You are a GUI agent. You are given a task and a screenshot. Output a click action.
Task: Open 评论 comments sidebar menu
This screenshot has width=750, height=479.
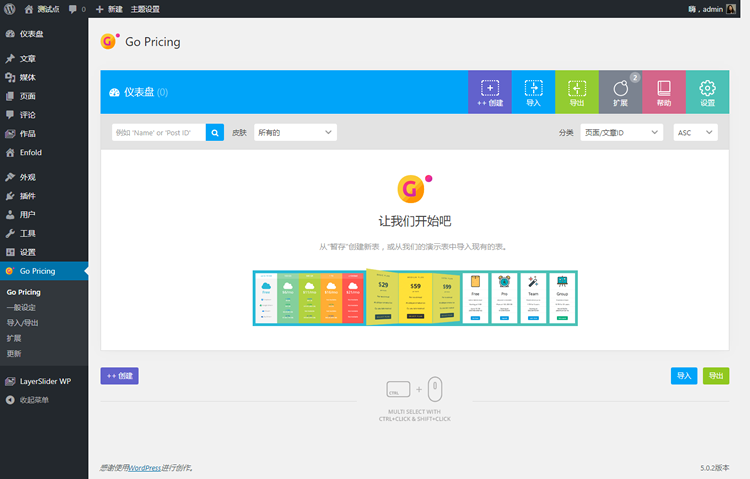[x=44, y=115]
